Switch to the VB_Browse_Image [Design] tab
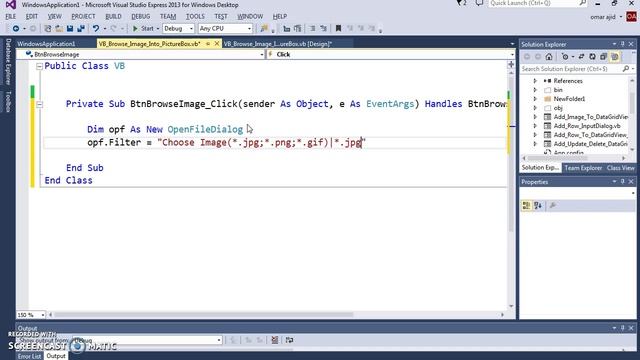This screenshot has width=640, height=360. tap(278, 44)
